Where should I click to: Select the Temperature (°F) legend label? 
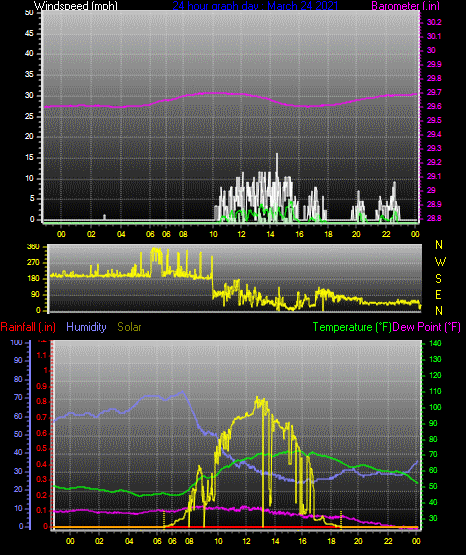pos(352,327)
